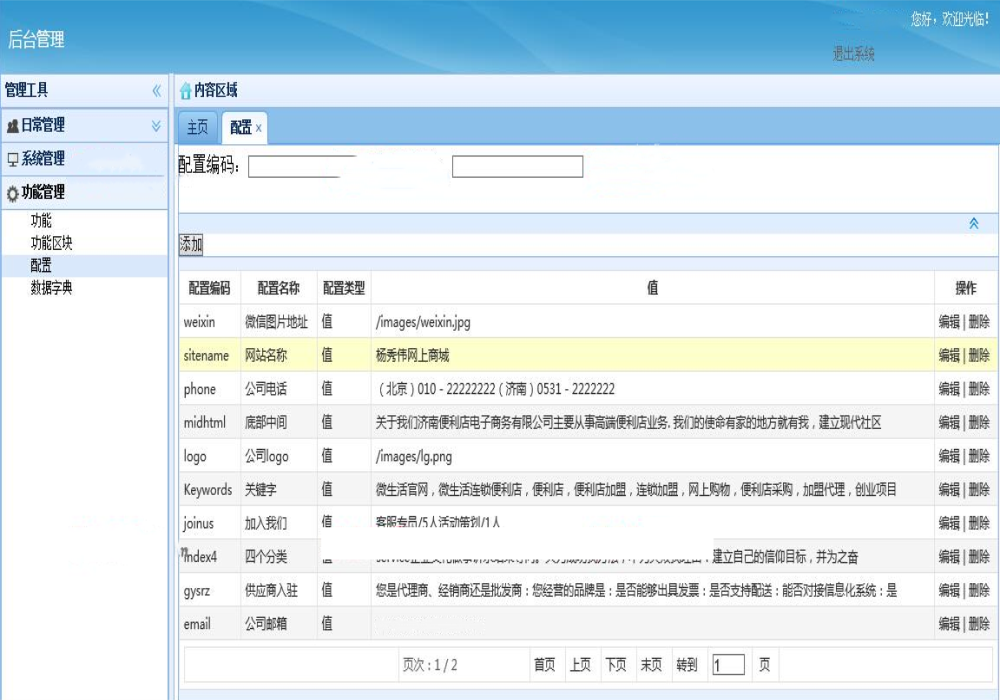The image size is (1000, 700).
Task: Click the 系统管理 monitor icon
Action: click(x=13, y=159)
